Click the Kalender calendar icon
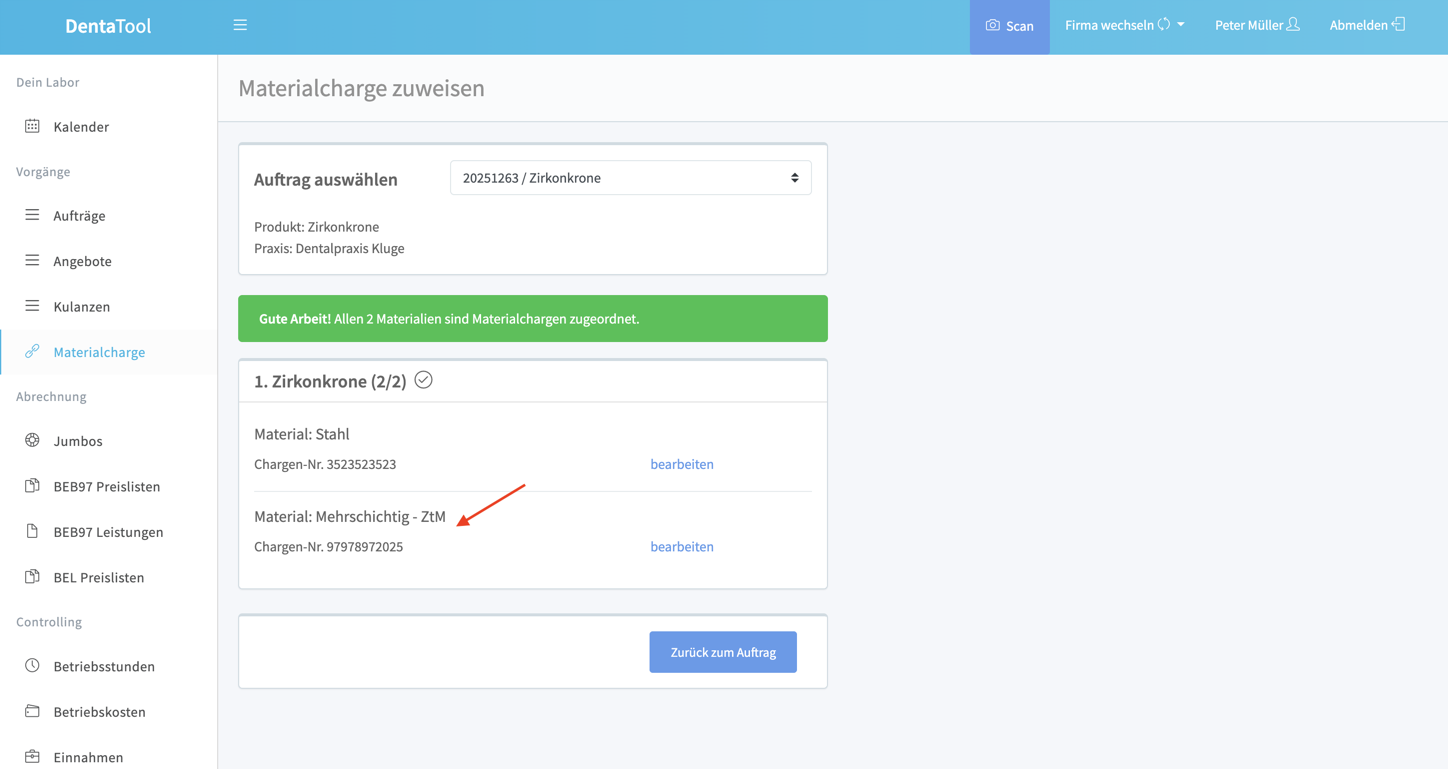Screen dimensions: 1448x769 tap(32, 126)
